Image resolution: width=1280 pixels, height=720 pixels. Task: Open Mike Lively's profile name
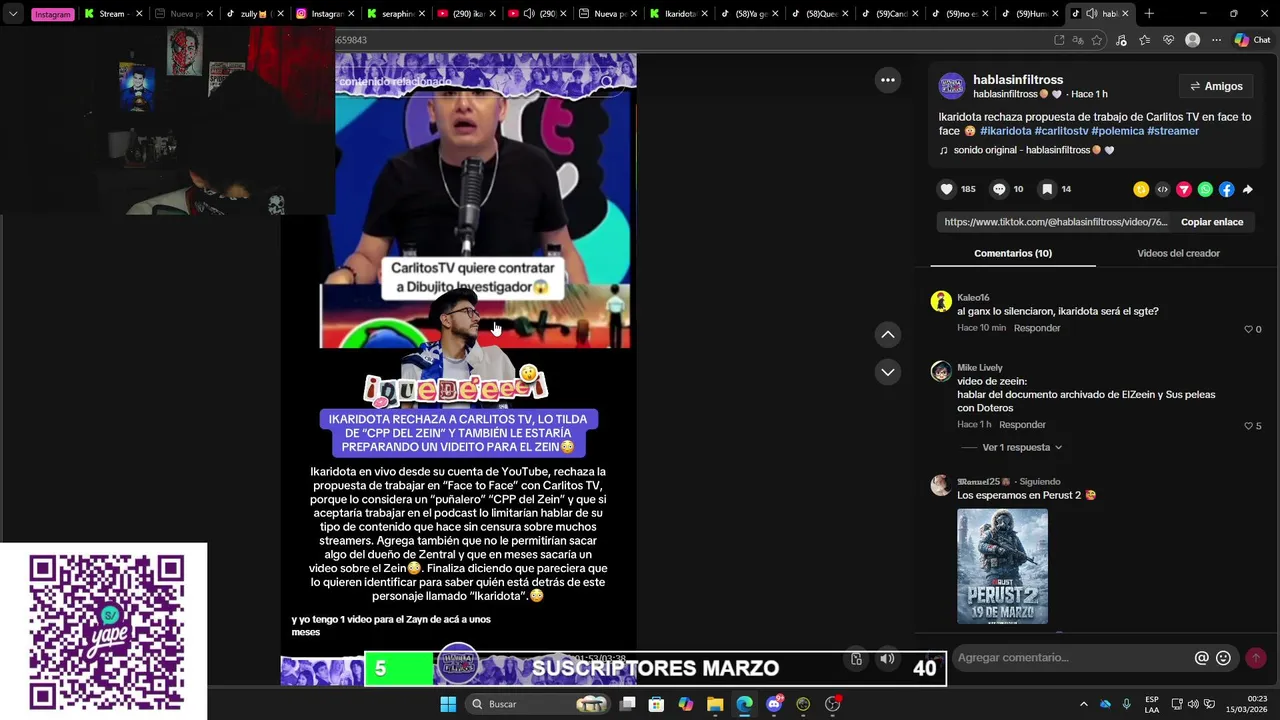[979, 368]
